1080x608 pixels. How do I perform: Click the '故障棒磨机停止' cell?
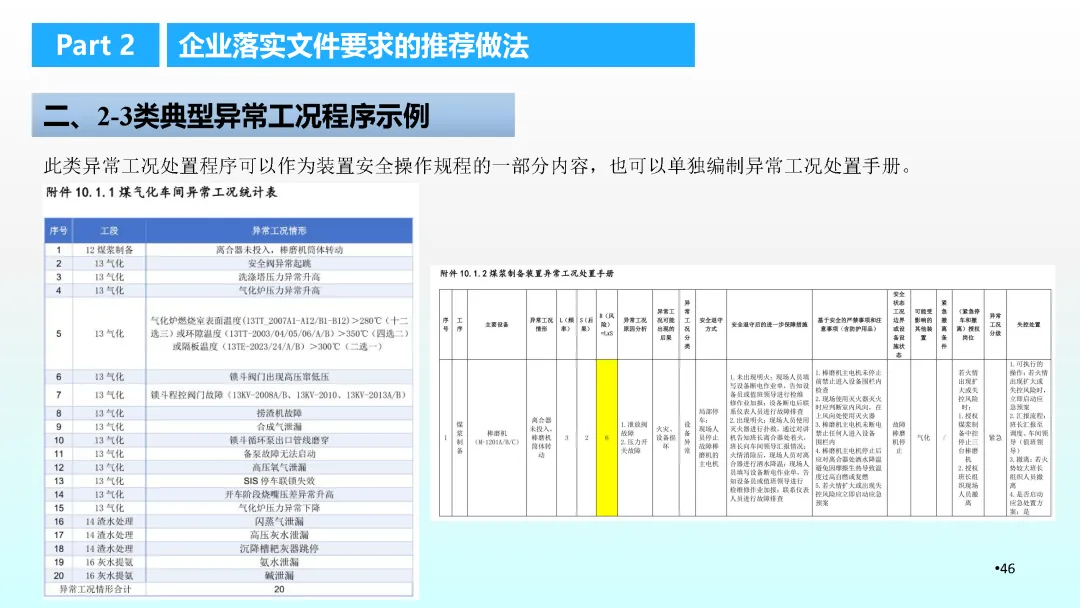(899, 438)
